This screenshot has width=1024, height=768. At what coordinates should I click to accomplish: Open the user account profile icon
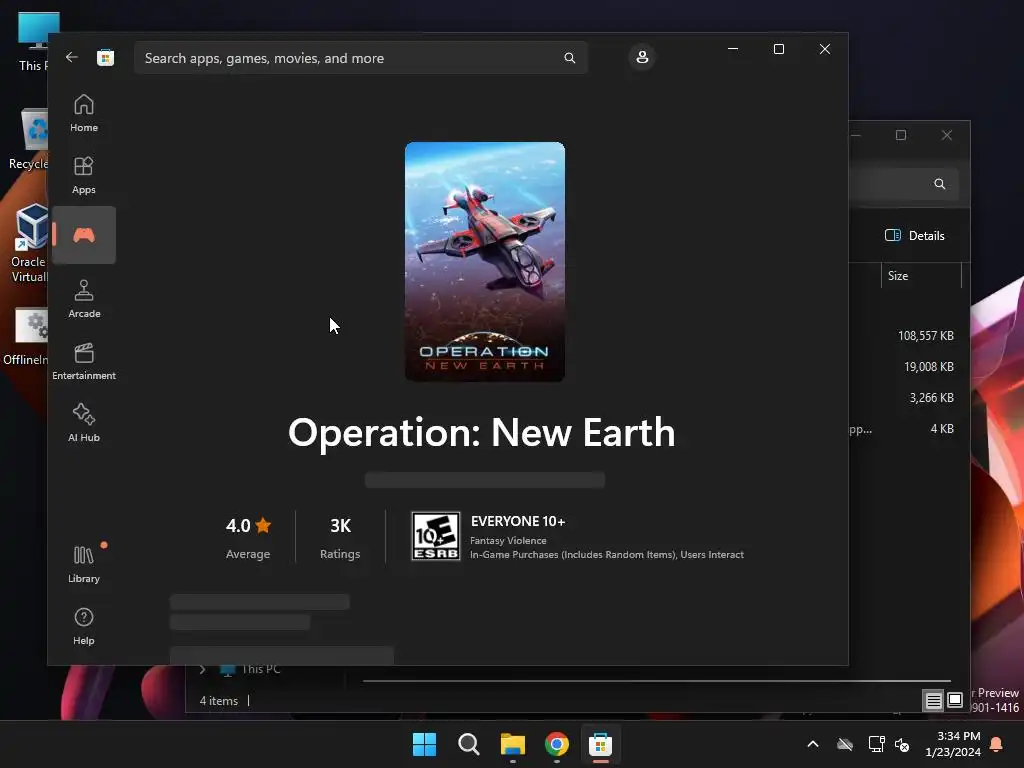point(642,57)
